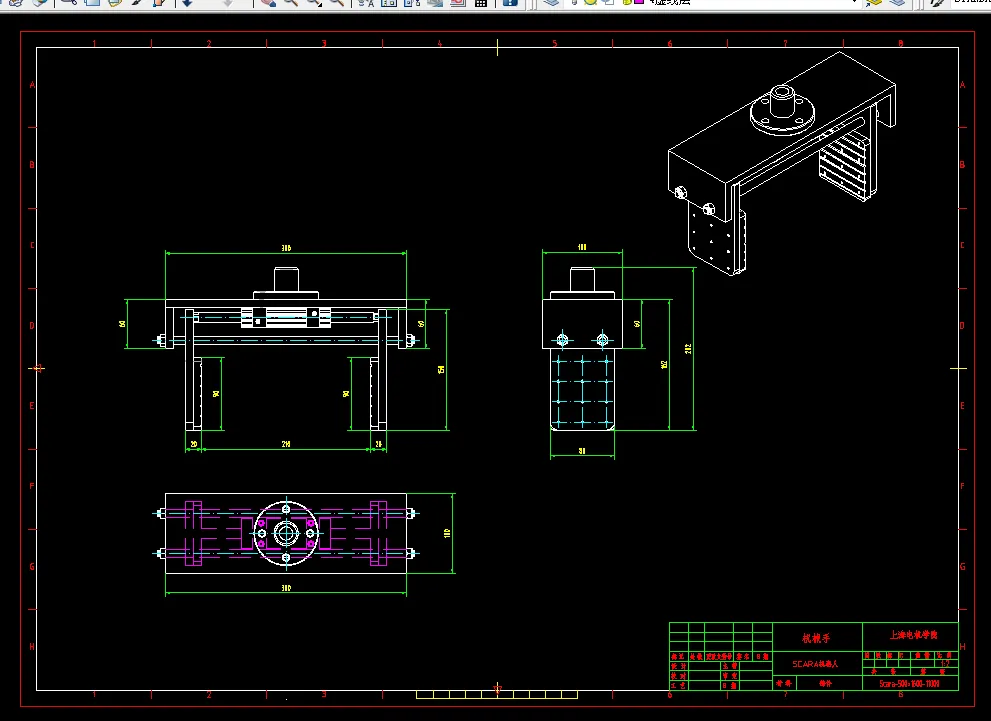Select the 310 dimension above the front view
The image size is (991, 721).
[286, 248]
